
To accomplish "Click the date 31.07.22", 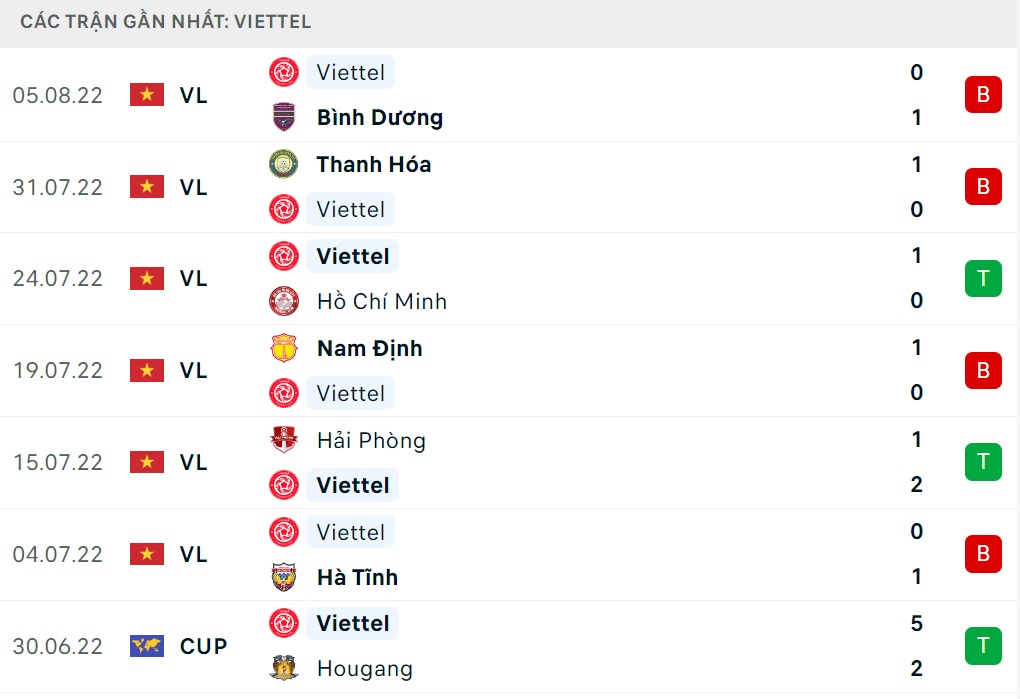I will [55, 187].
